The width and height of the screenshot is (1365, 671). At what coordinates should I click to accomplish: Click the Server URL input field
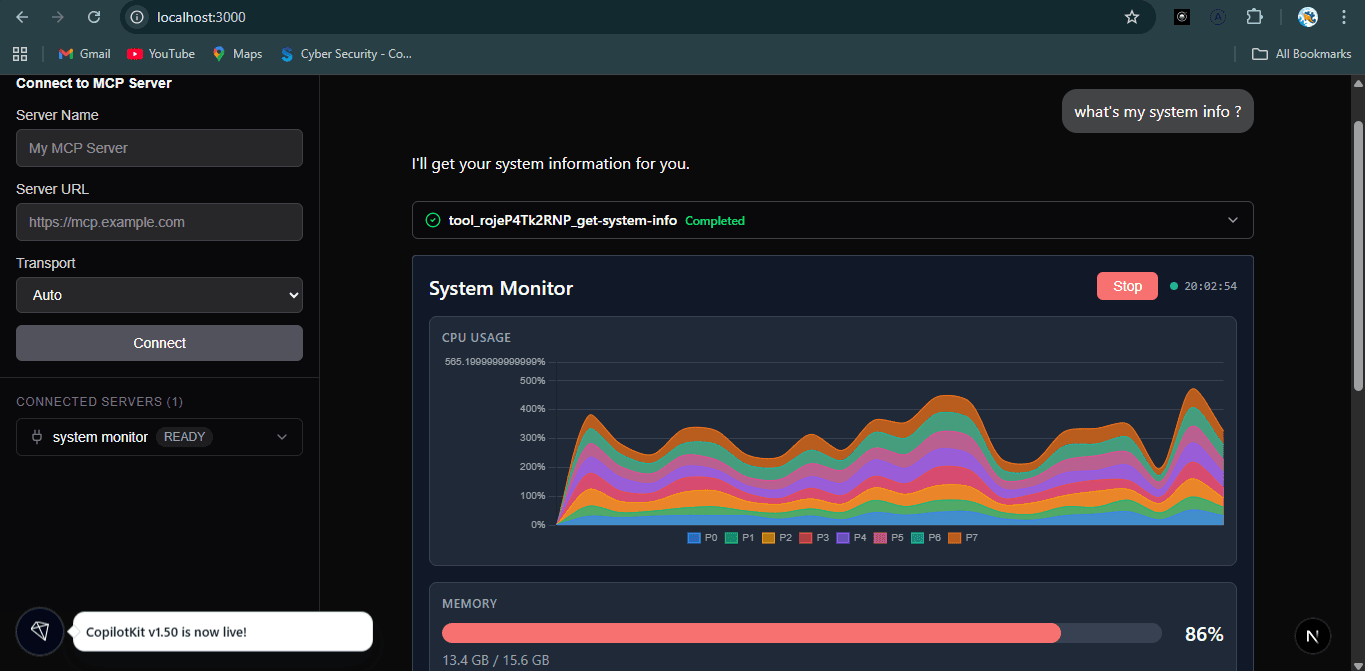click(159, 222)
